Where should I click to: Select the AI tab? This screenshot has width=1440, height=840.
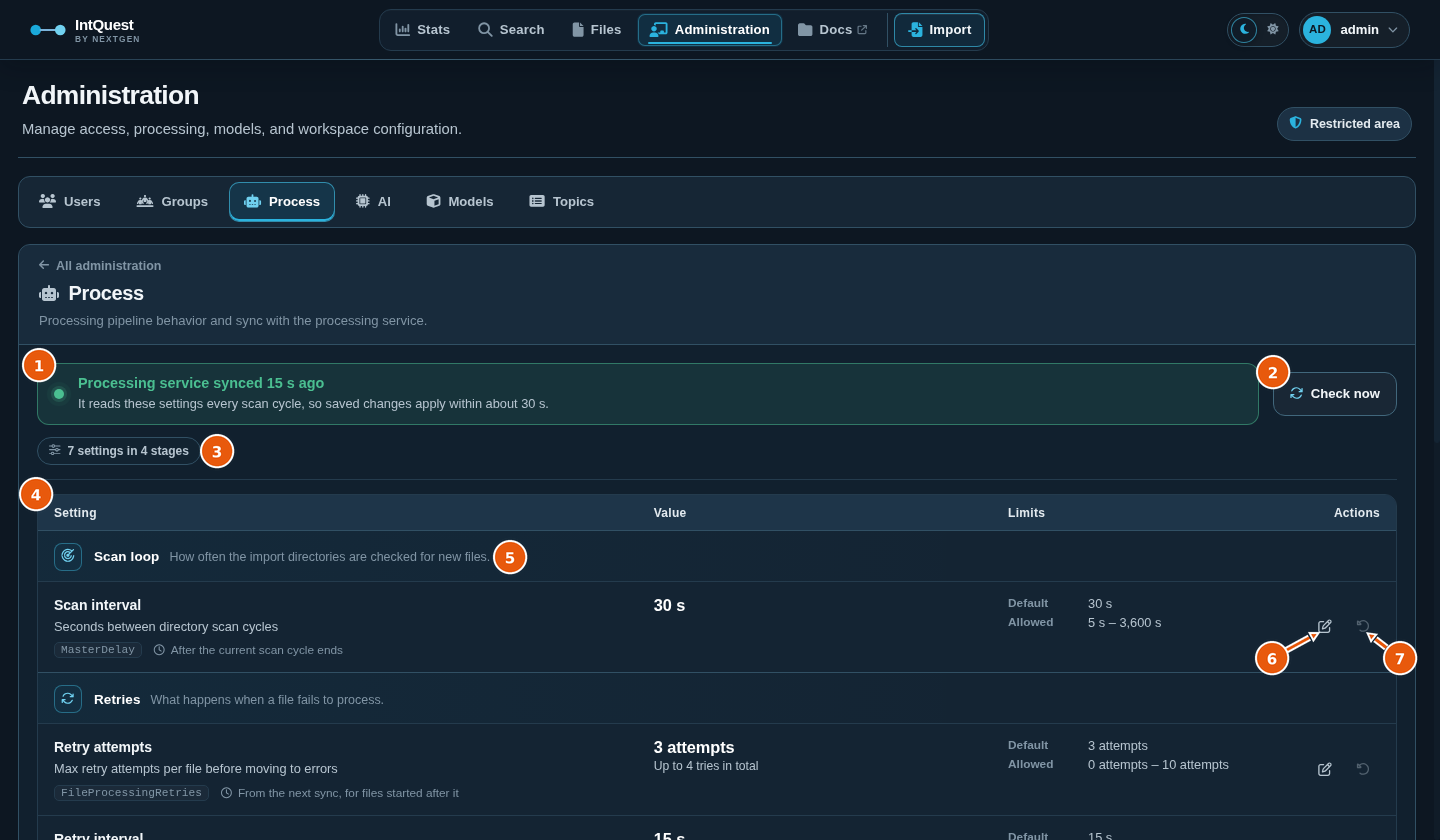(x=373, y=202)
